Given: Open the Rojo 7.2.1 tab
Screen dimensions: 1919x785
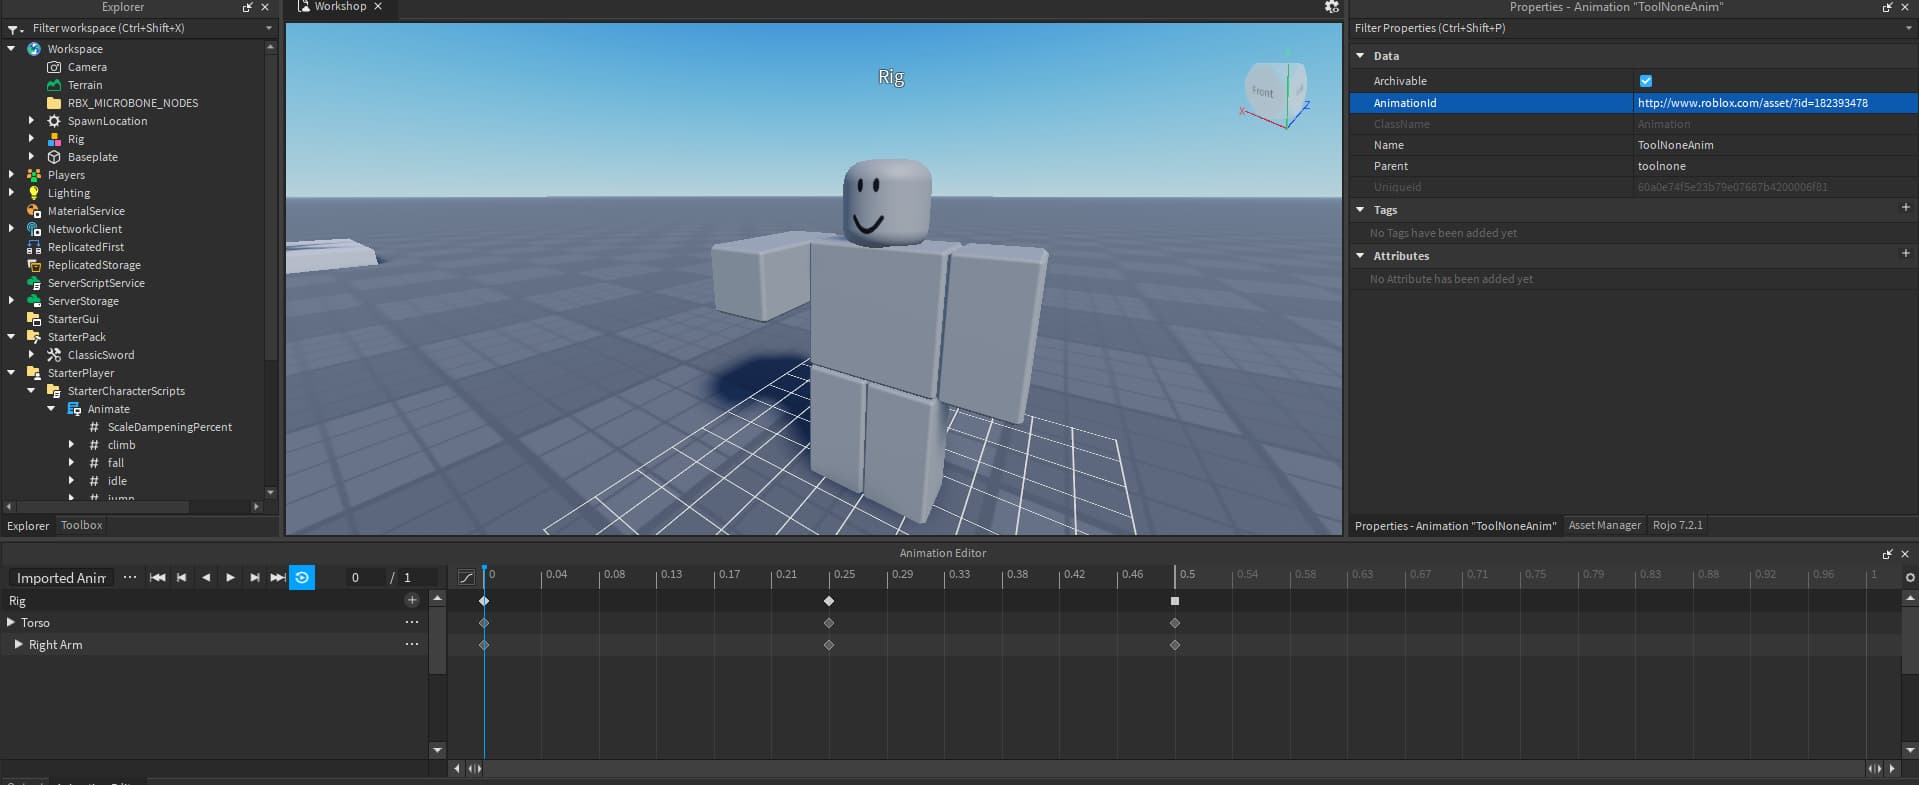Looking at the screenshot, I should [x=1677, y=525].
